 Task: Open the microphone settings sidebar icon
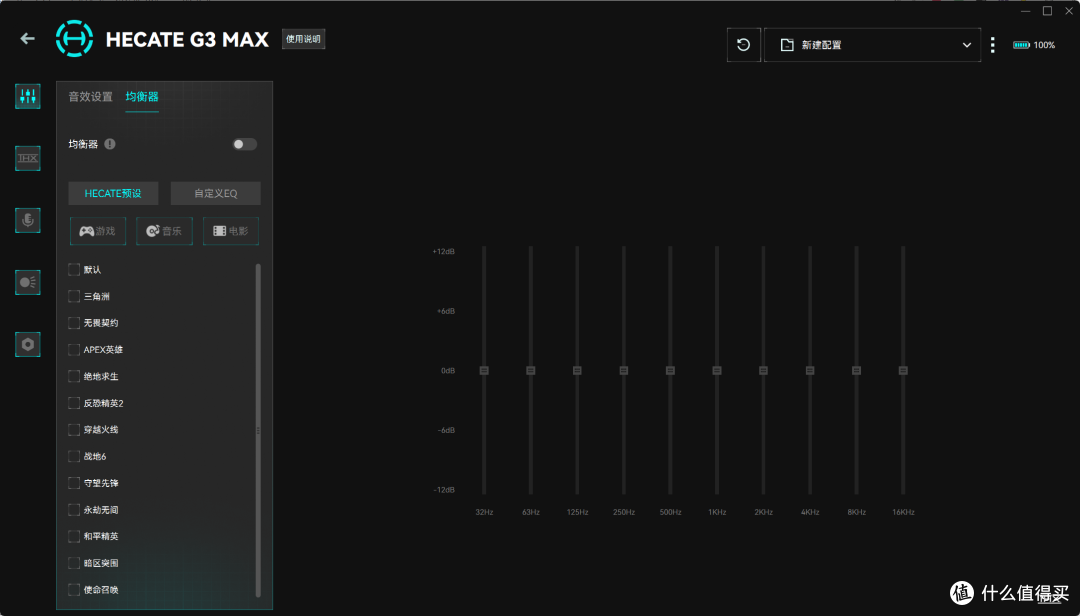(28, 220)
